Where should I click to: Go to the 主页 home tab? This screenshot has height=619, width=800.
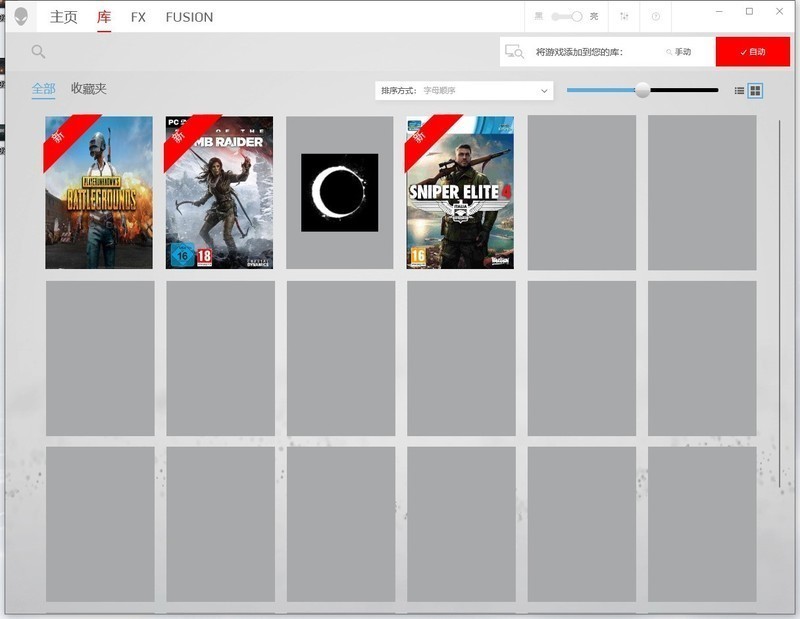coord(63,17)
